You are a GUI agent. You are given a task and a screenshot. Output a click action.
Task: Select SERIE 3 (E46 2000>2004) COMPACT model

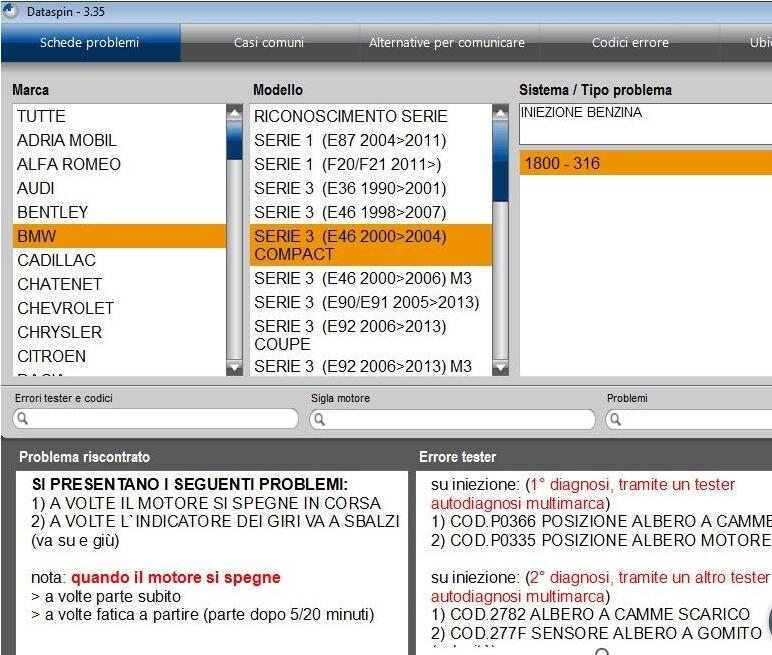[371, 245]
